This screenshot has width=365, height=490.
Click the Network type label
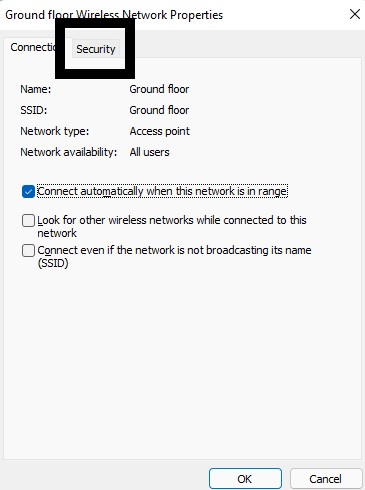55,131
